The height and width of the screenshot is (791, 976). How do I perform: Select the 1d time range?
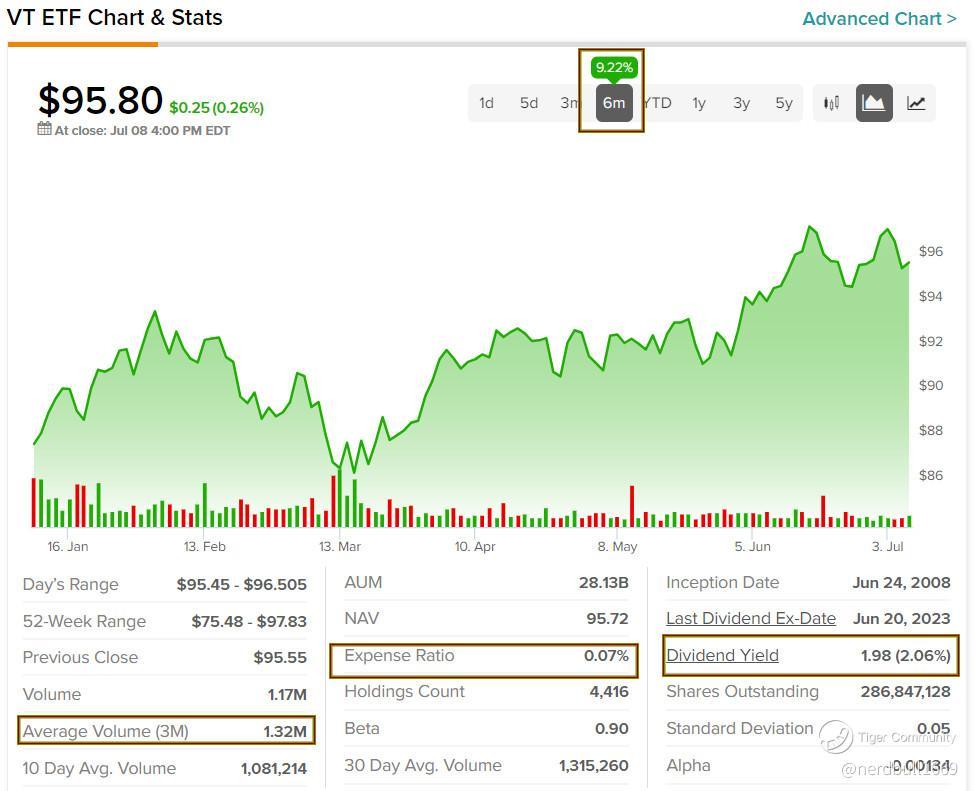click(x=486, y=103)
